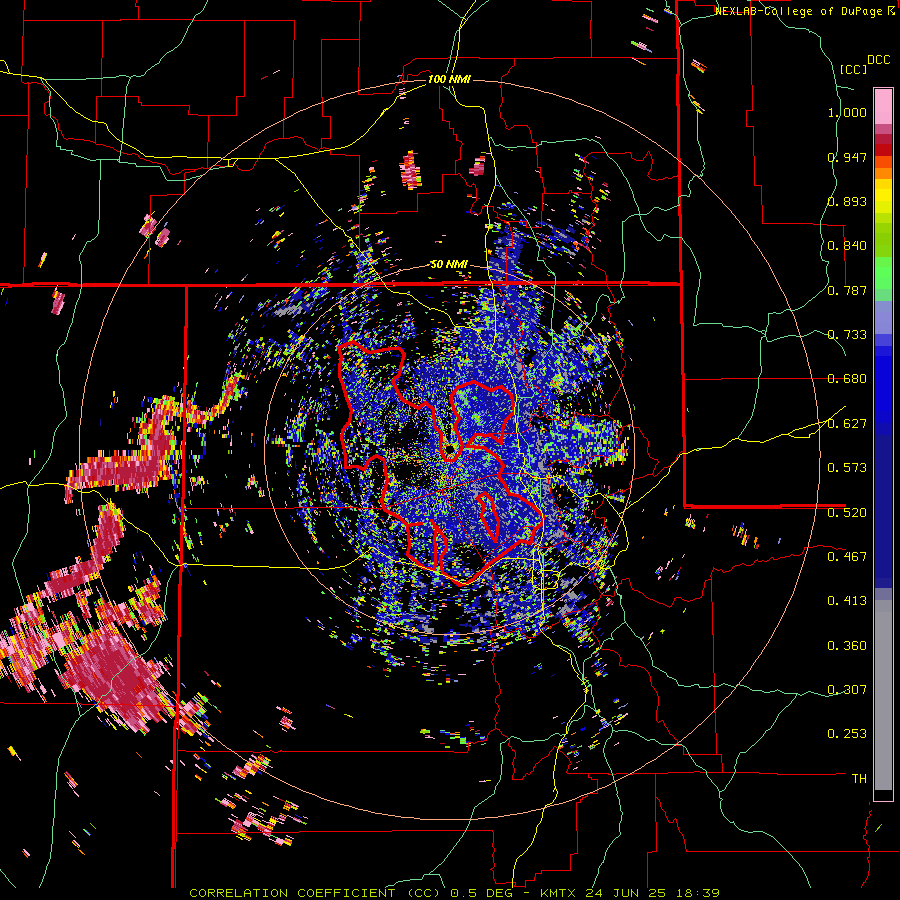The width and height of the screenshot is (900, 900).
Task: Click the 0.680 legend value
Action: [x=847, y=379]
